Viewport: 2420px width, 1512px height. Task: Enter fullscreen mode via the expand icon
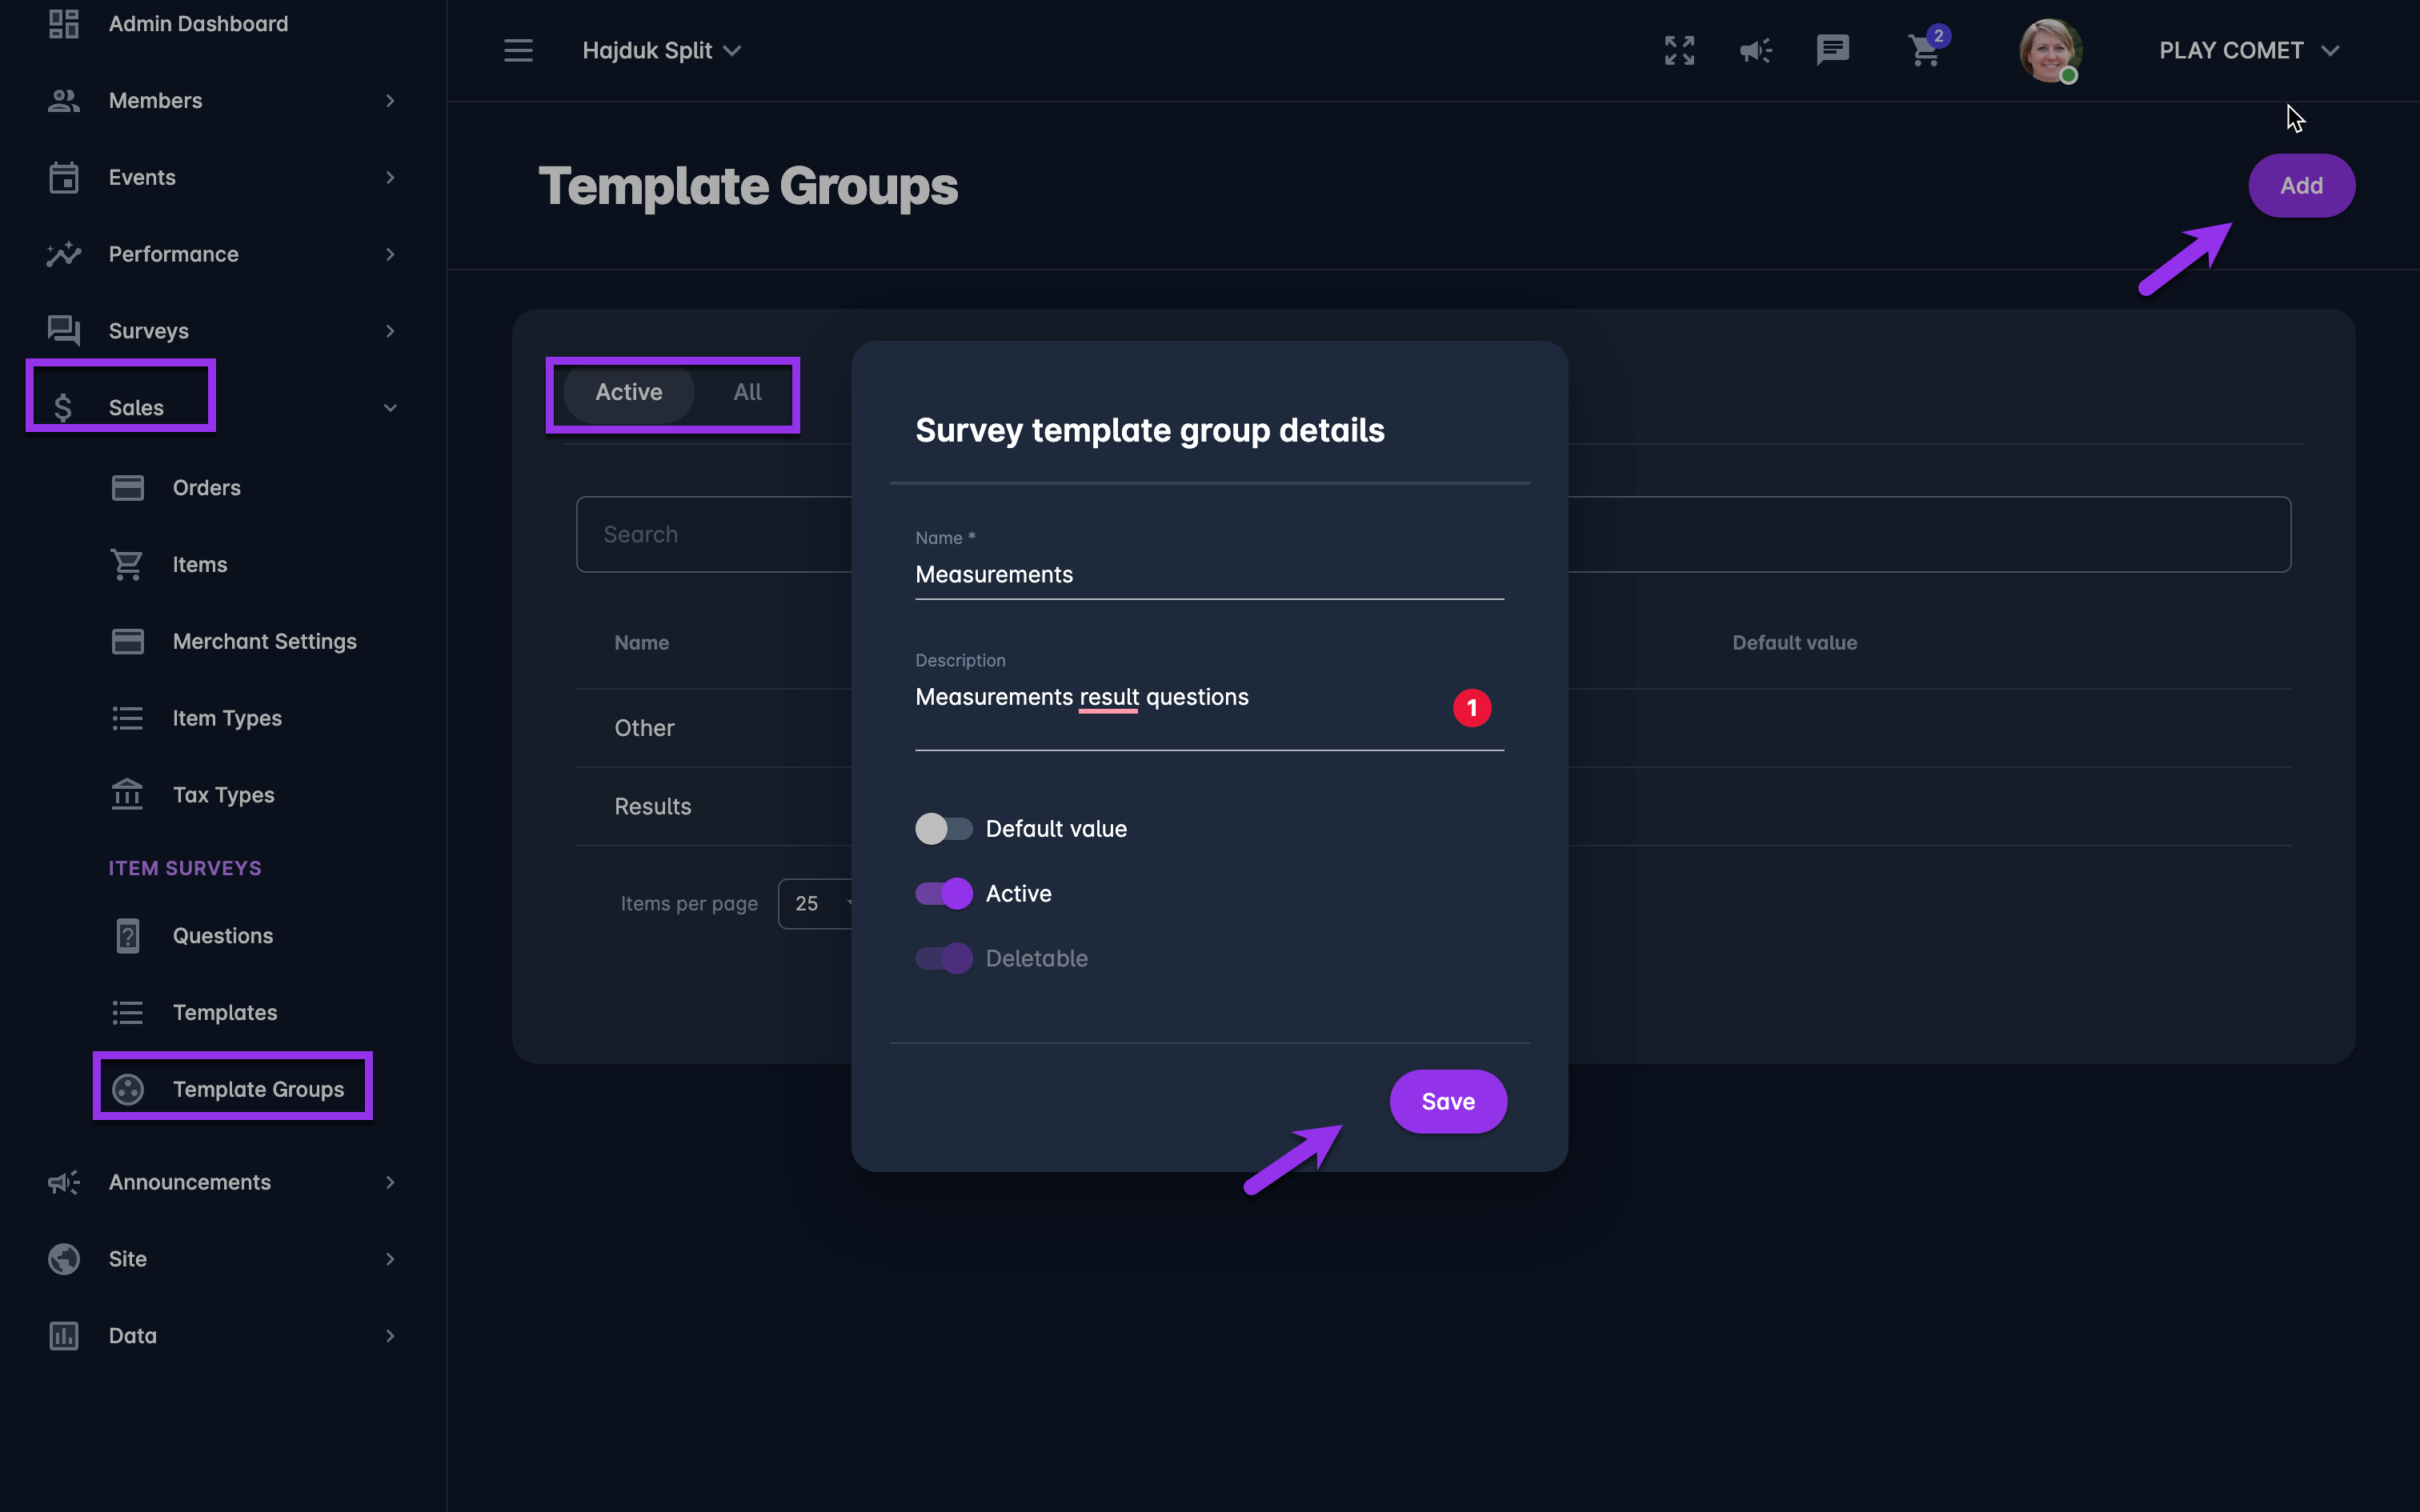pos(1679,50)
